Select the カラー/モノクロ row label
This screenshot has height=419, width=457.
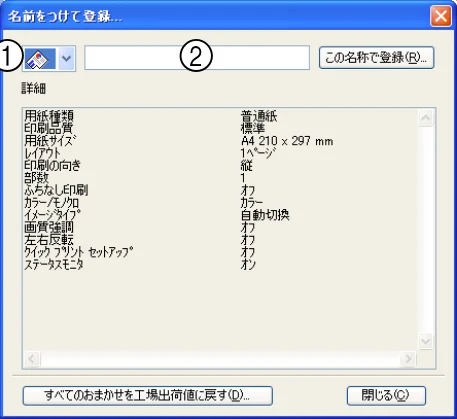(52, 203)
